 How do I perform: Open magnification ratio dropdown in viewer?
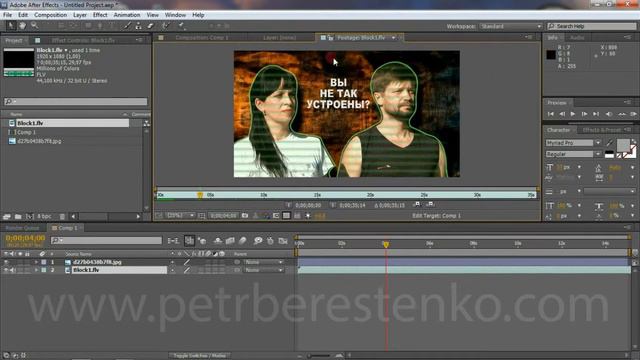(x=180, y=216)
